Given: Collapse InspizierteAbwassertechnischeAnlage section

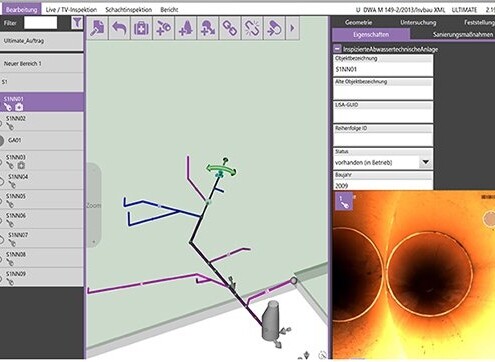Looking at the screenshot, I should (x=337, y=49).
